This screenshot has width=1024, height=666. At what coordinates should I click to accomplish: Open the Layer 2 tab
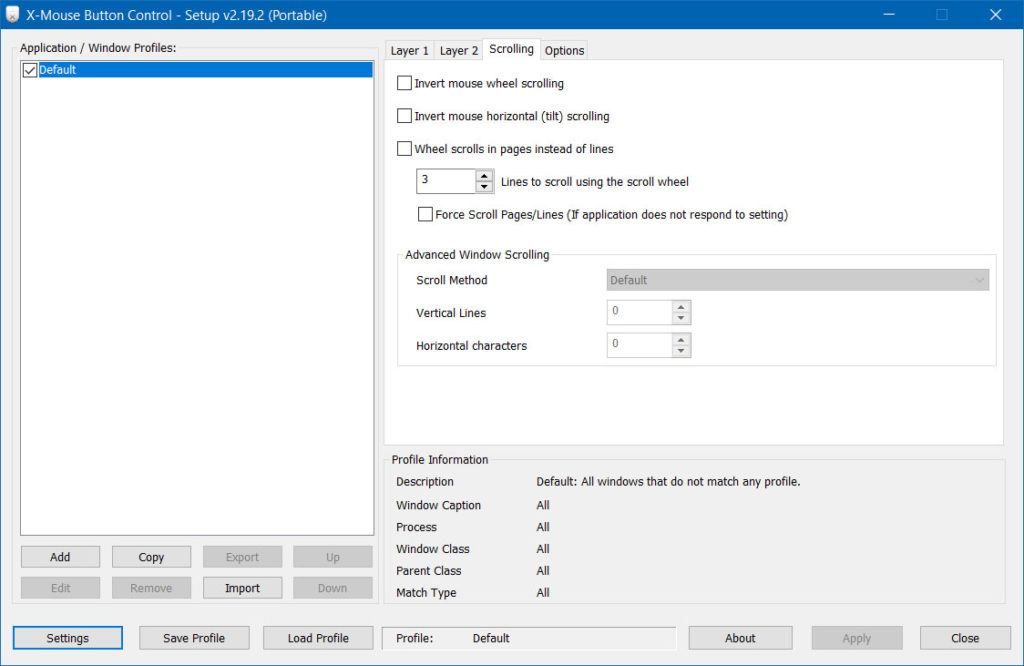coord(458,49)
